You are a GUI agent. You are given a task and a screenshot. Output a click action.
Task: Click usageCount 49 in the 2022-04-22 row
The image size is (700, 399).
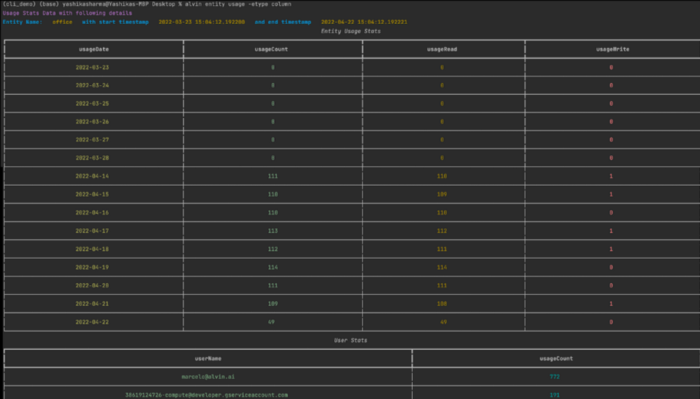pos(271,322)
